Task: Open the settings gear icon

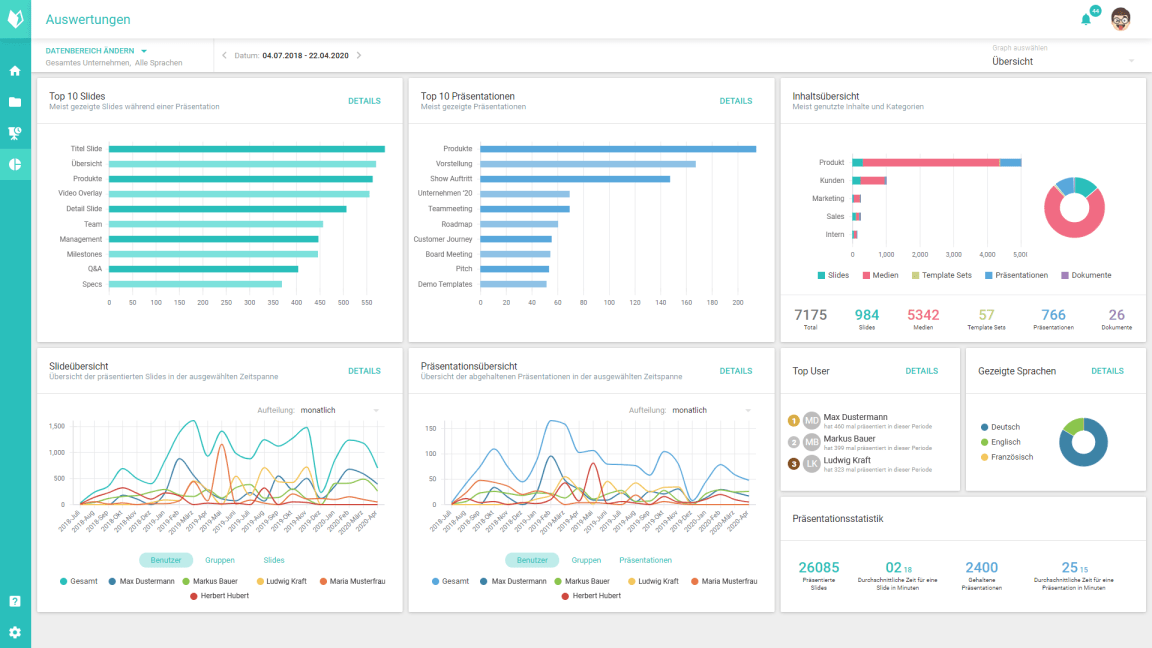Action: [x=15, y=632]
